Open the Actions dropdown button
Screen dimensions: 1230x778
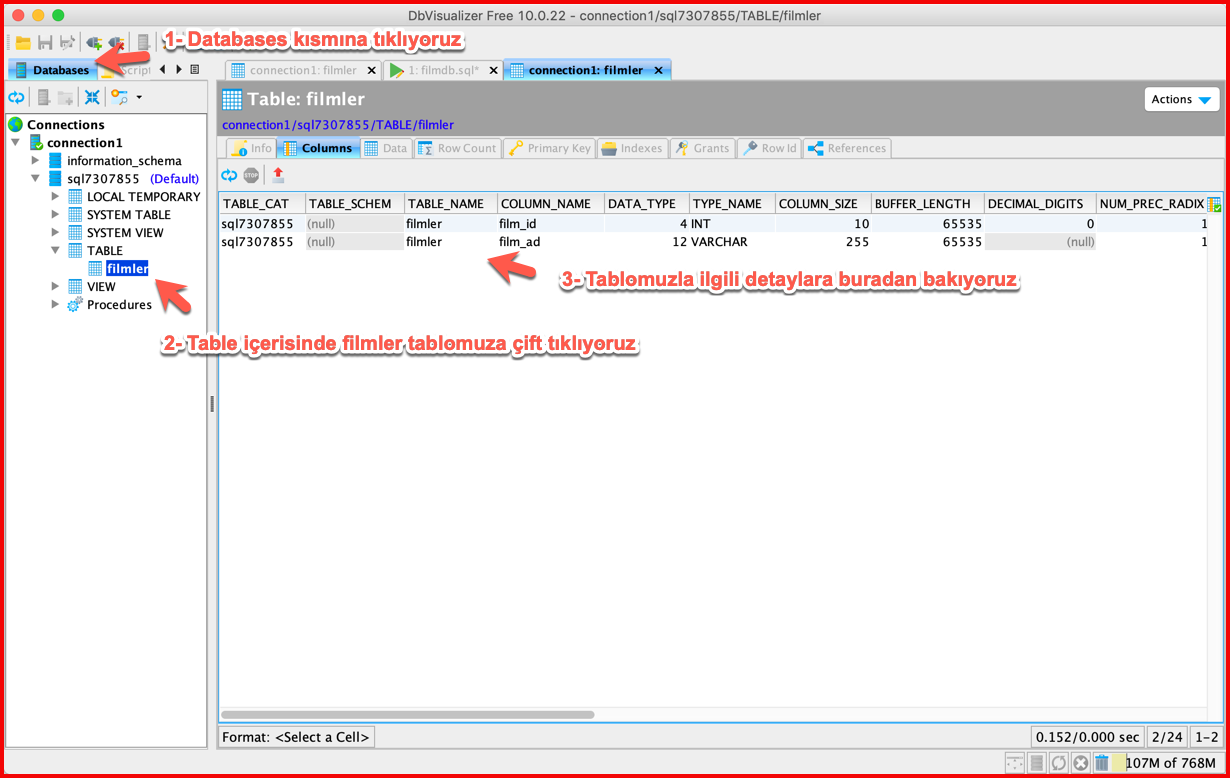[1182, 99]
